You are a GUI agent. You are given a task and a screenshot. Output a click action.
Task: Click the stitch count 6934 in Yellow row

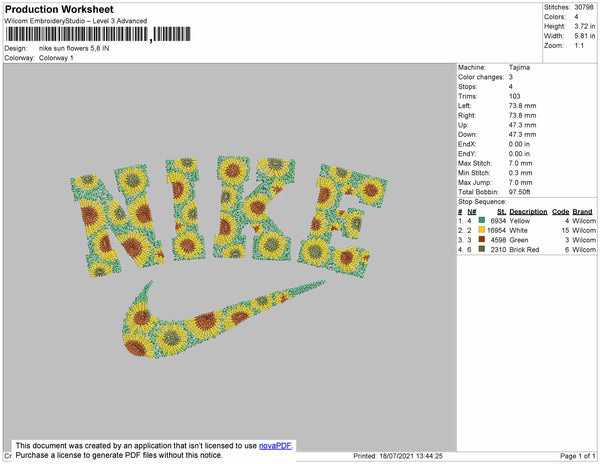pyautogui.click(x=498, y=221)
